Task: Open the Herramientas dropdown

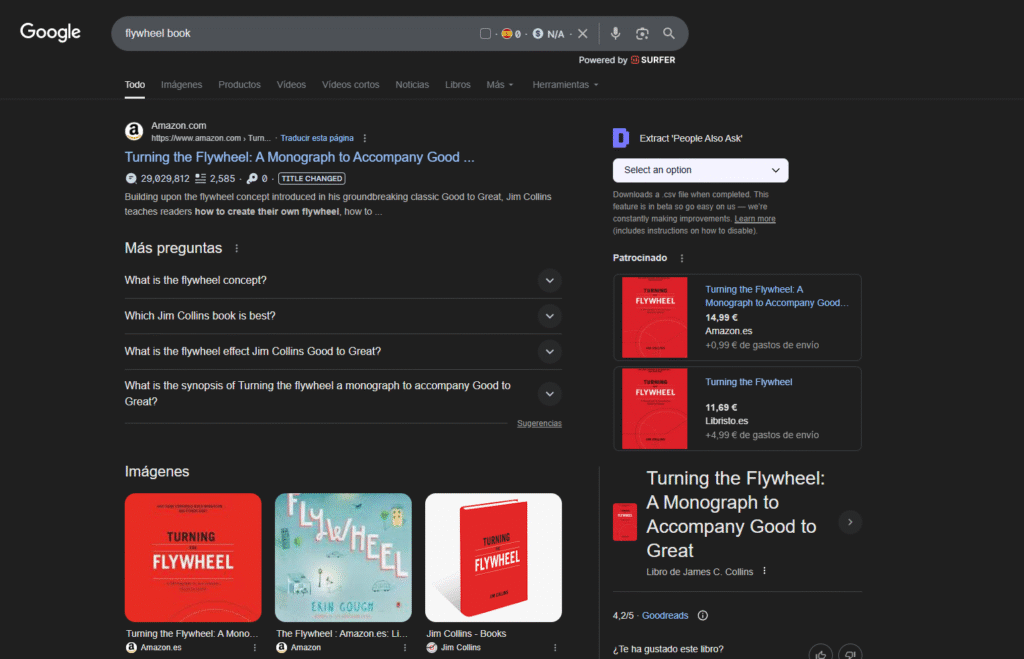Action: click(x=565, y=85)
